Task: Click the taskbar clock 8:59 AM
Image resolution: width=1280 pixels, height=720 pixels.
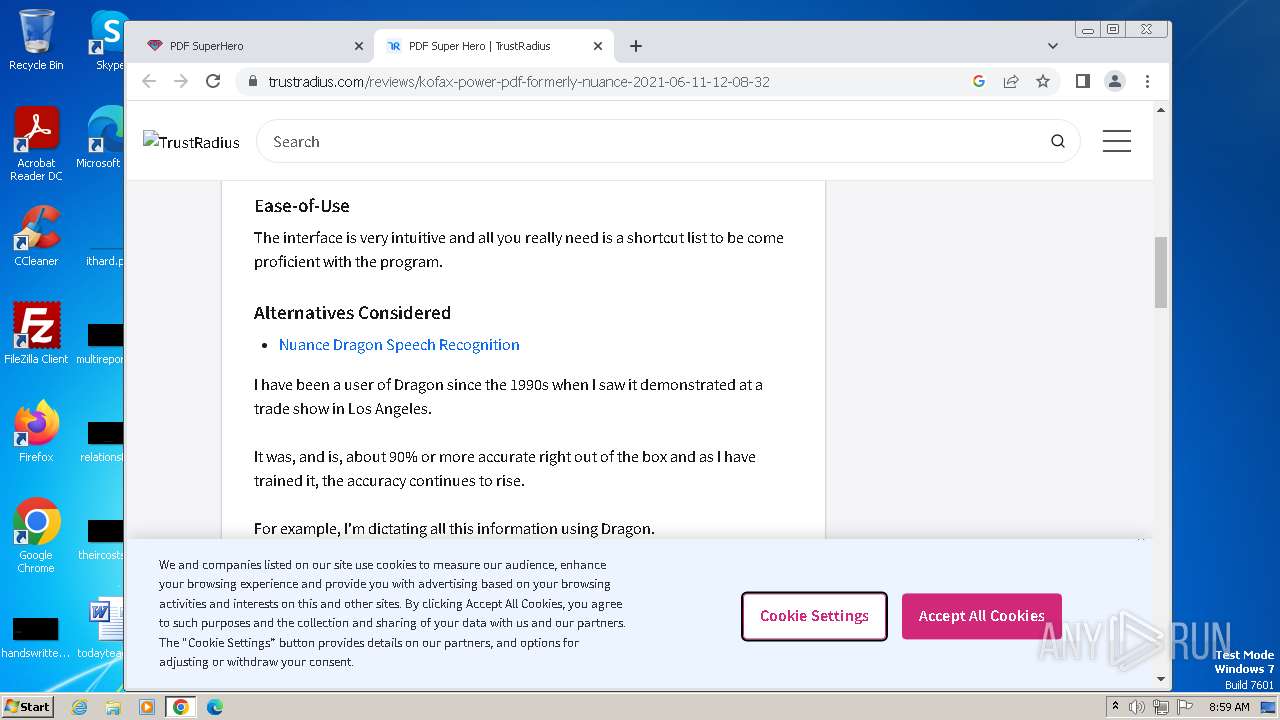Action: point(1229,707)
